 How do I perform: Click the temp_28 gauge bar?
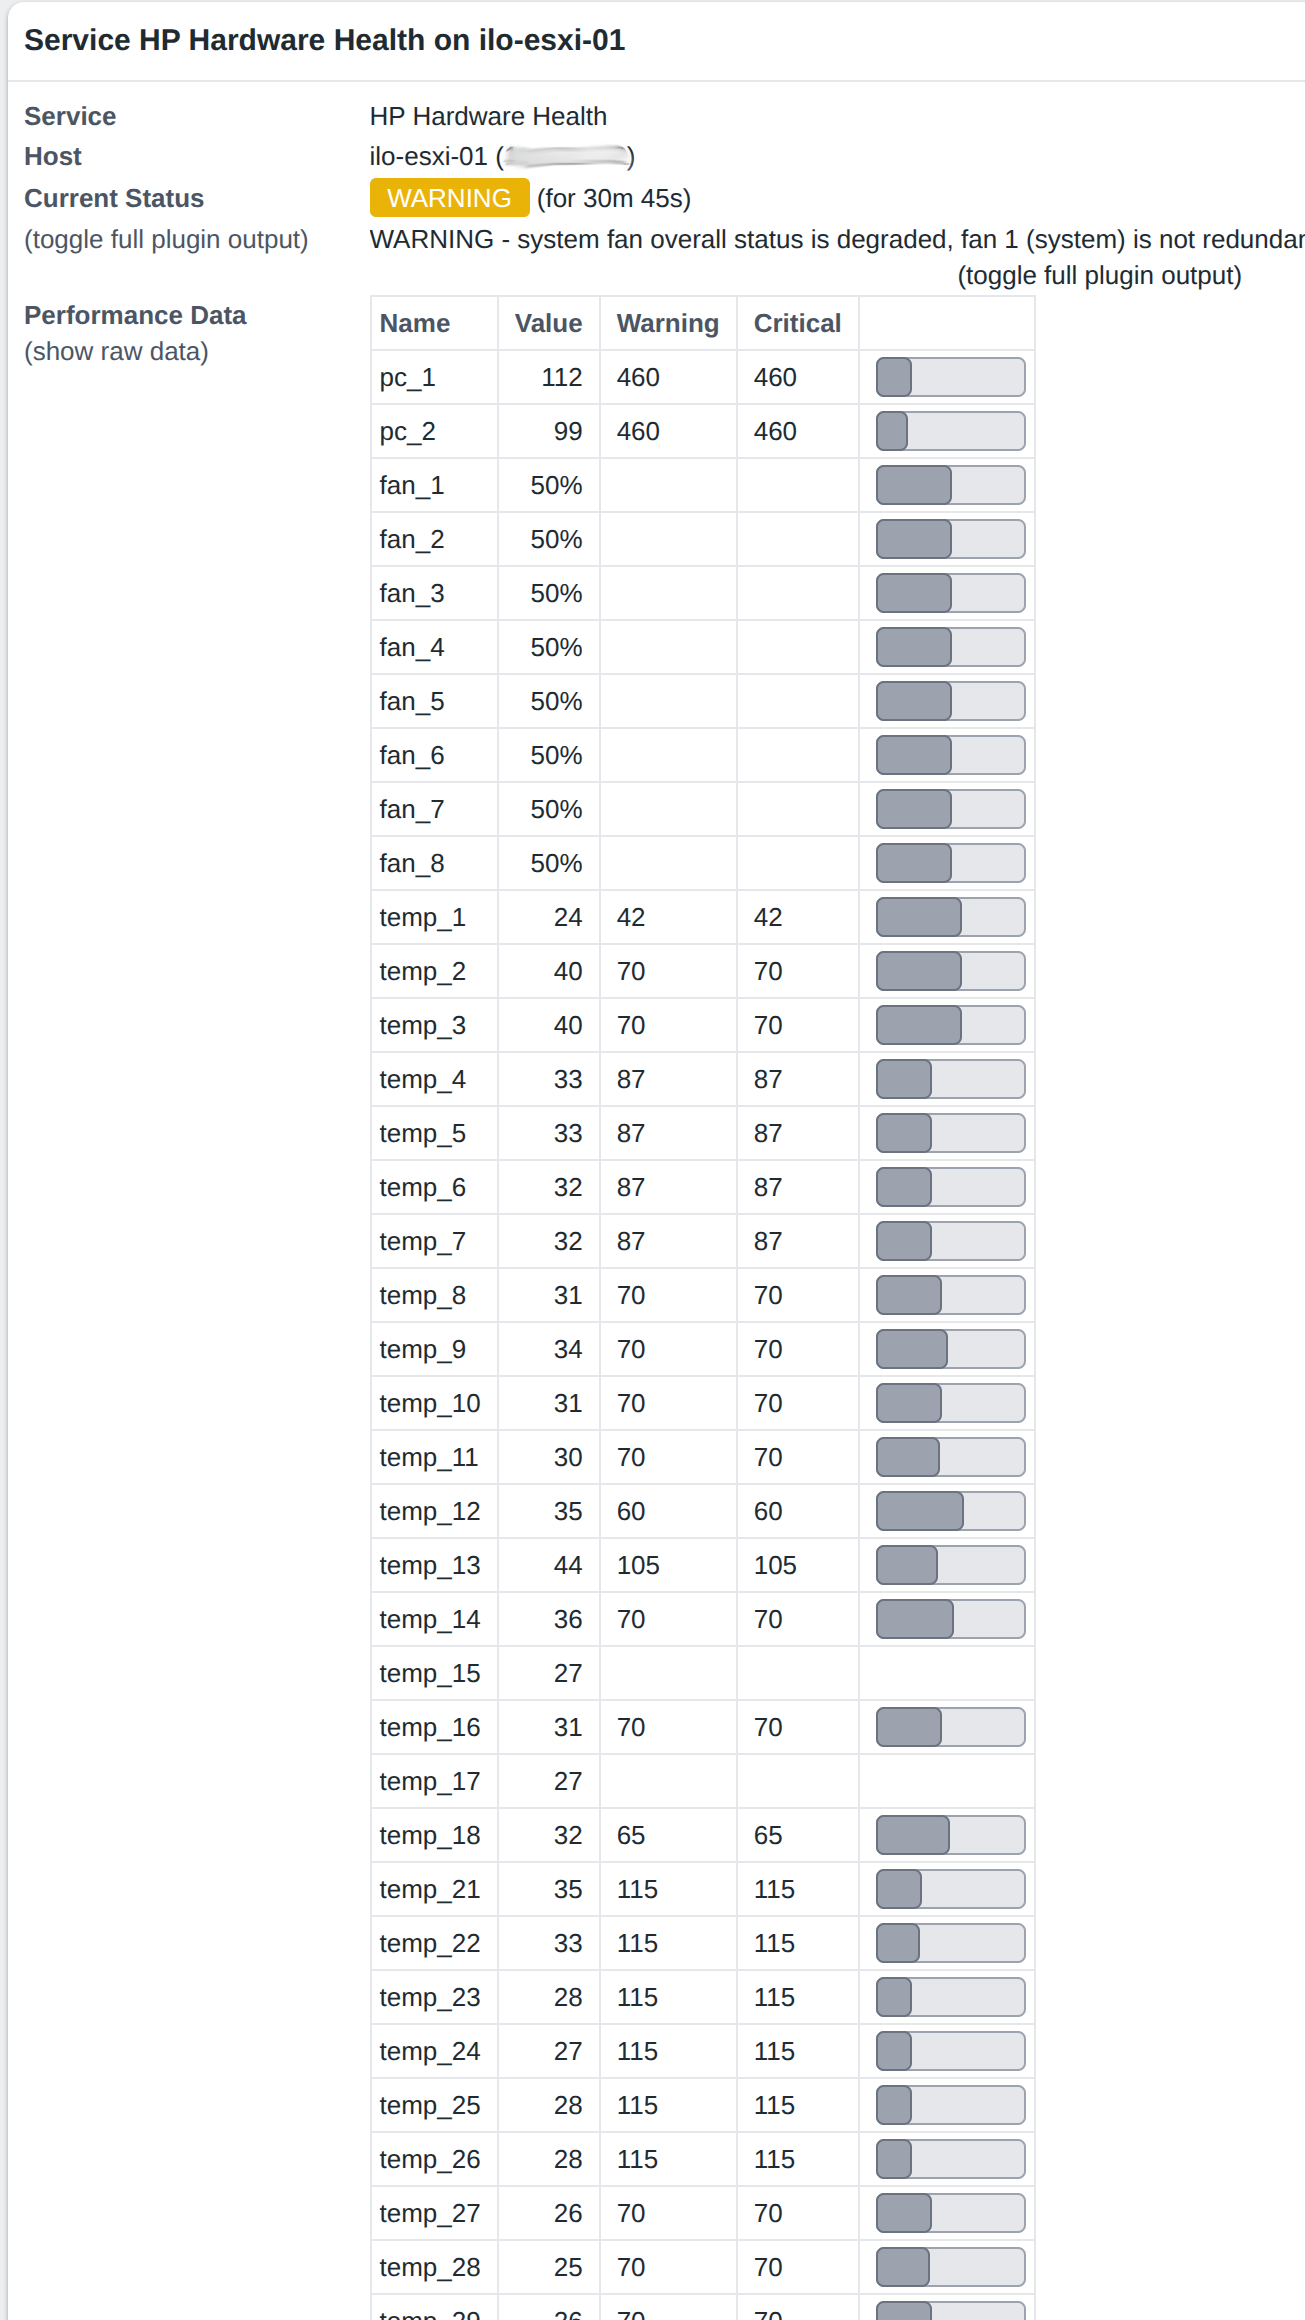(x=950, y=2267)
